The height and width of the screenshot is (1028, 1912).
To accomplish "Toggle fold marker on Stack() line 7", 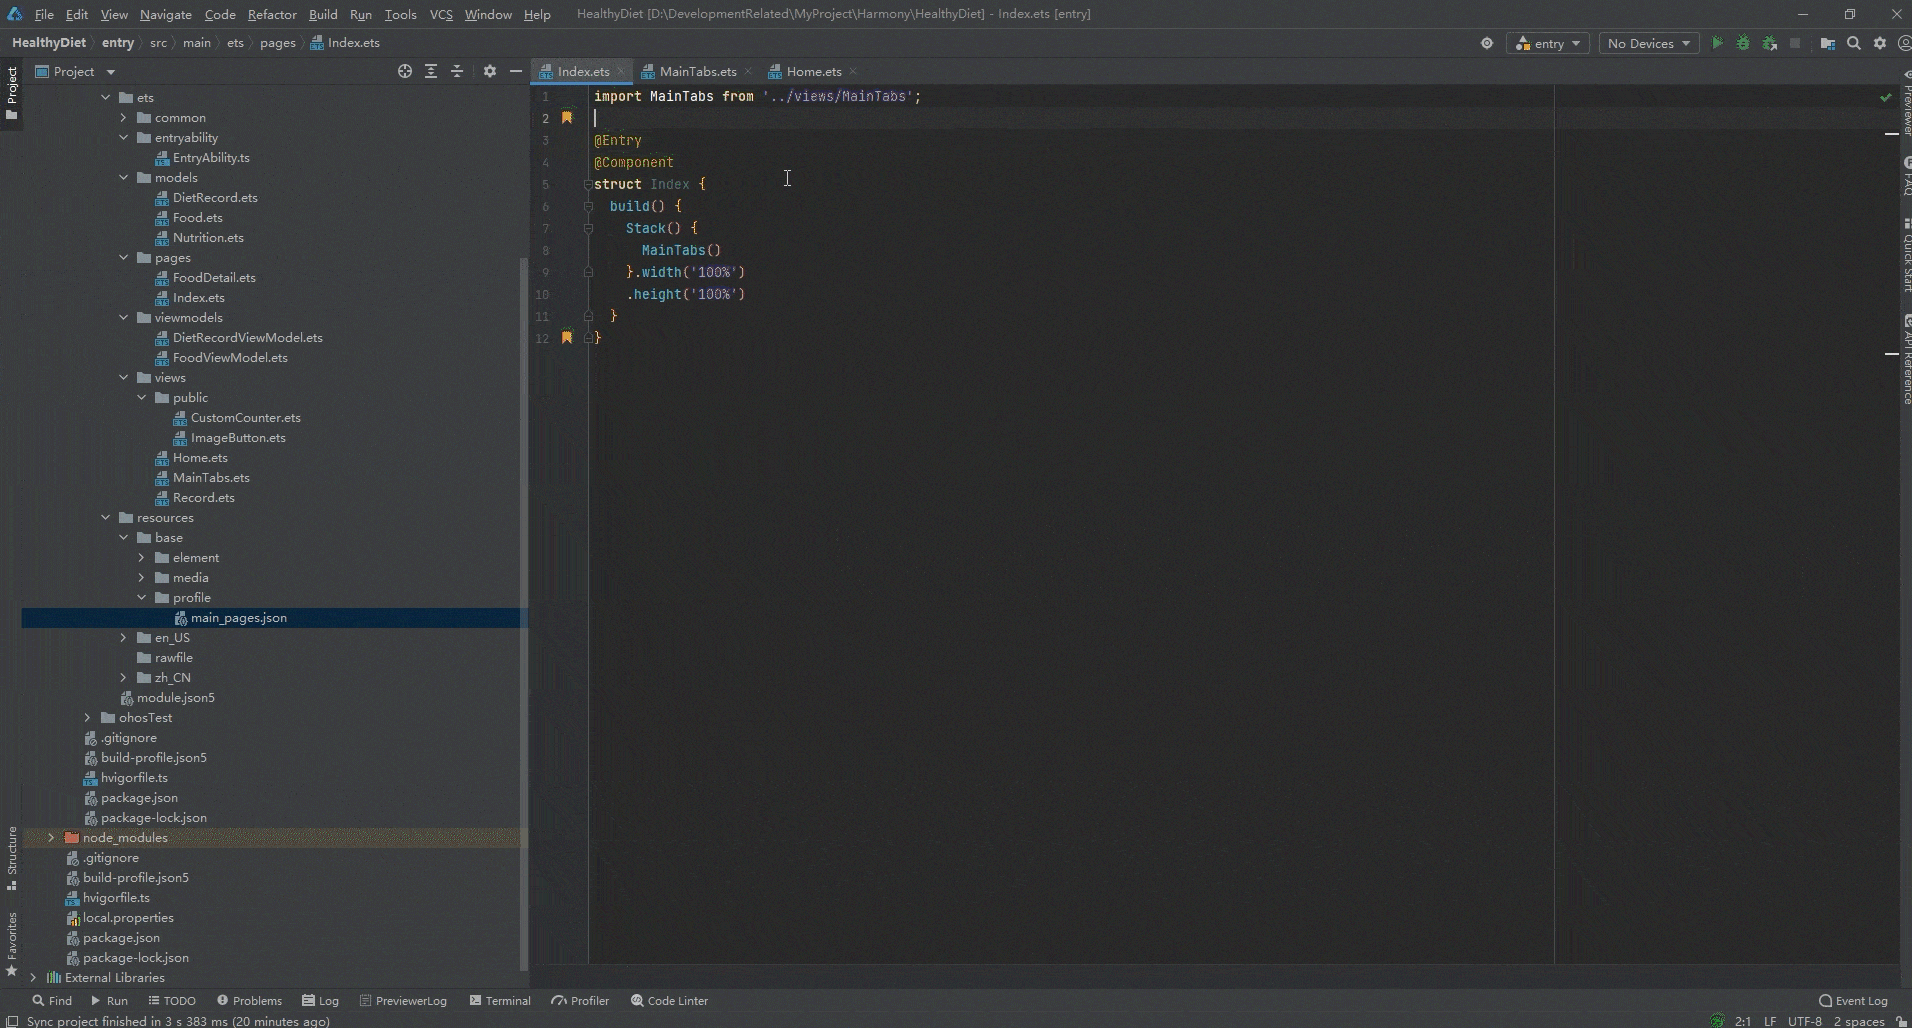I will click(x=588, y=228).
